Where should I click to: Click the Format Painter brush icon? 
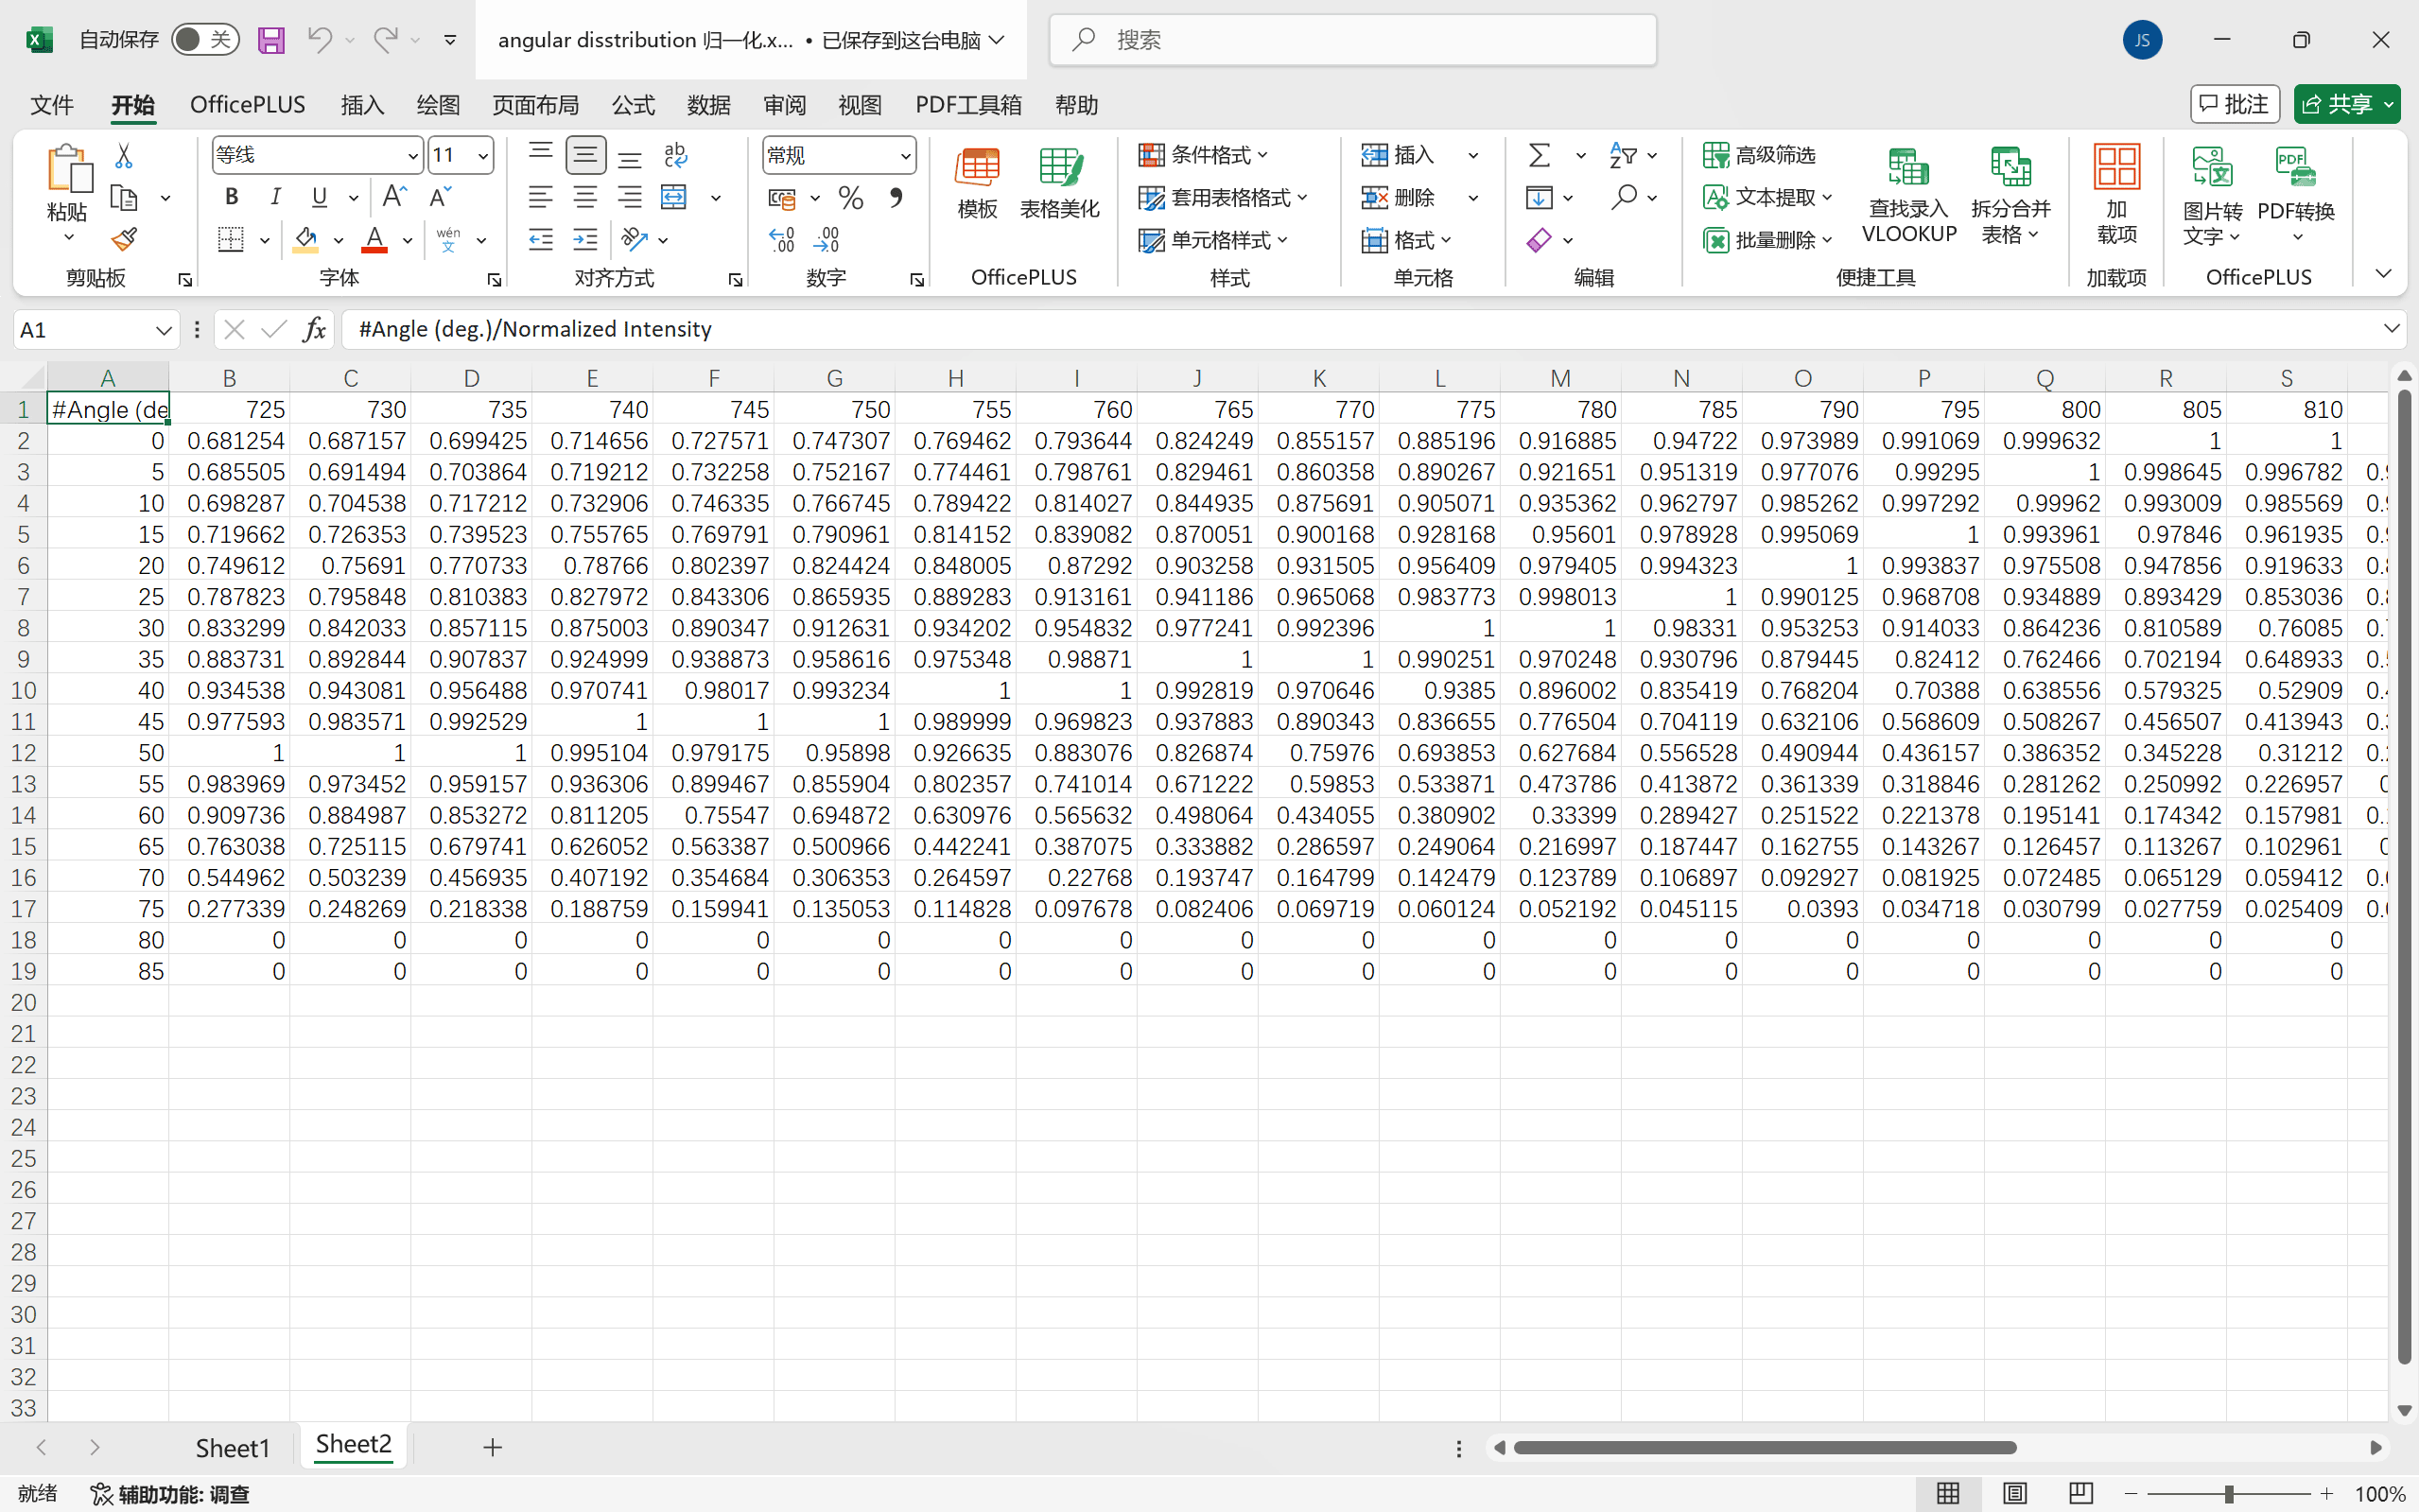click(x=124, y=239)
